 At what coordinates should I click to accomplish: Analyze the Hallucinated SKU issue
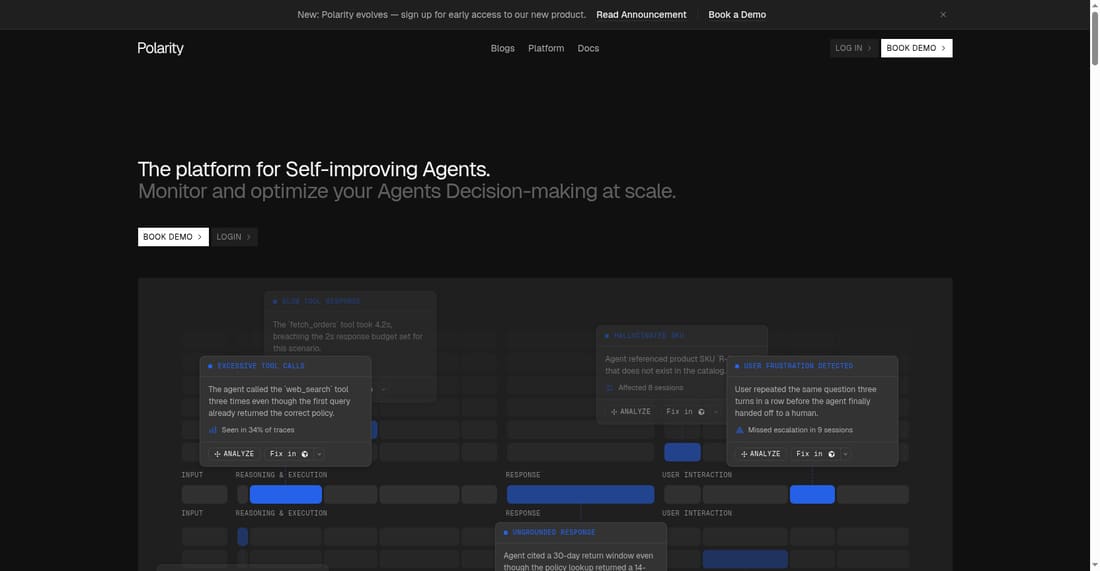click(x=631, y=412)
